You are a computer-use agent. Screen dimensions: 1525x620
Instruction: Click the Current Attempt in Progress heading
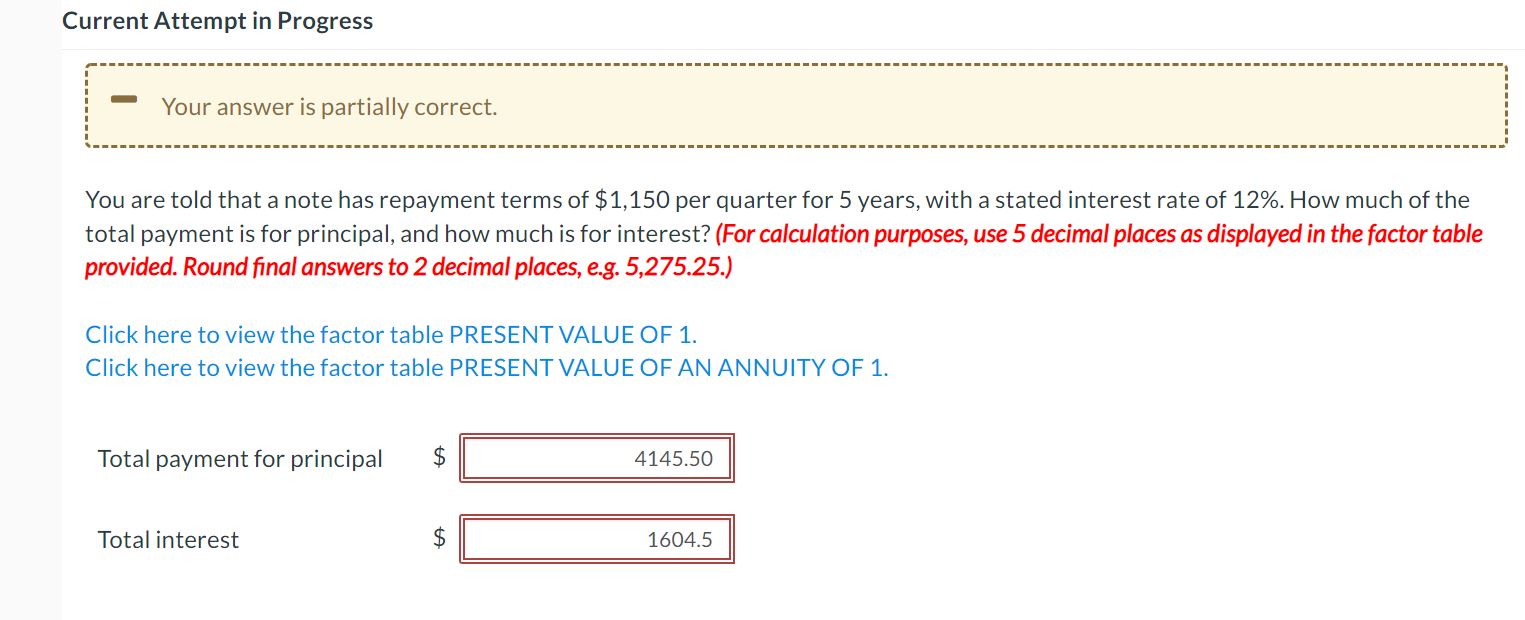(x=217, y=20)
